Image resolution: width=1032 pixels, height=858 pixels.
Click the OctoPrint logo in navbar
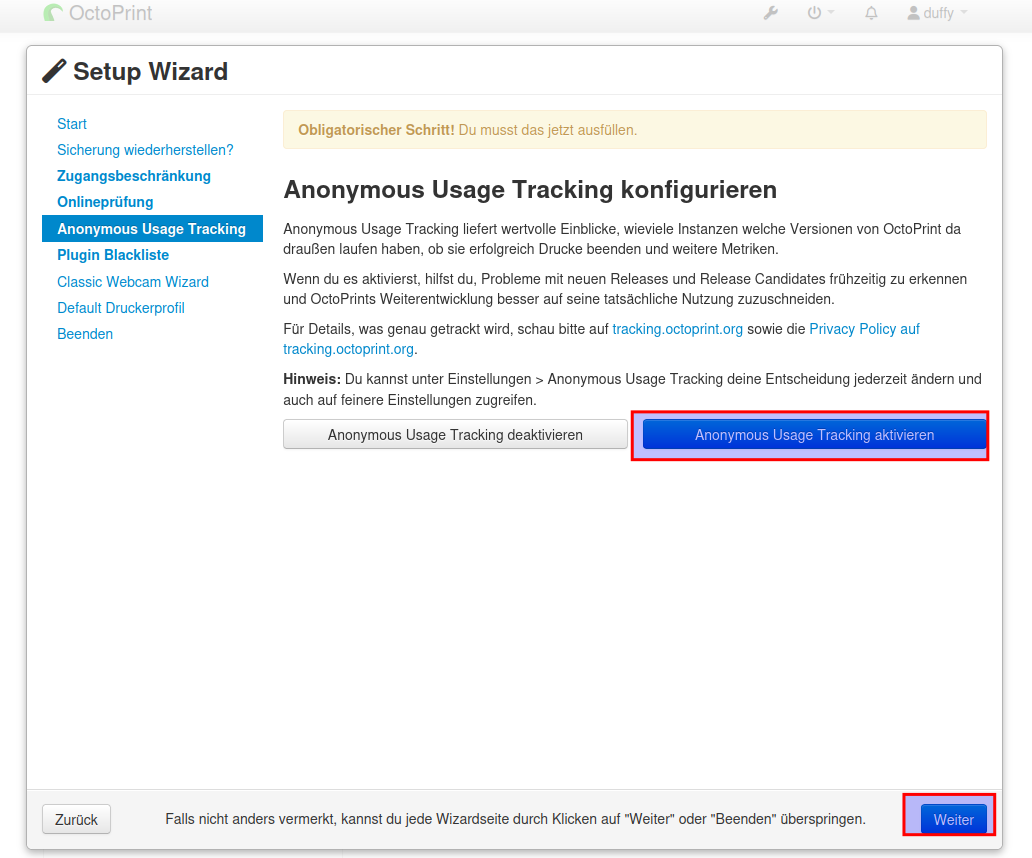pyautogui.click(x=98, y=14)
